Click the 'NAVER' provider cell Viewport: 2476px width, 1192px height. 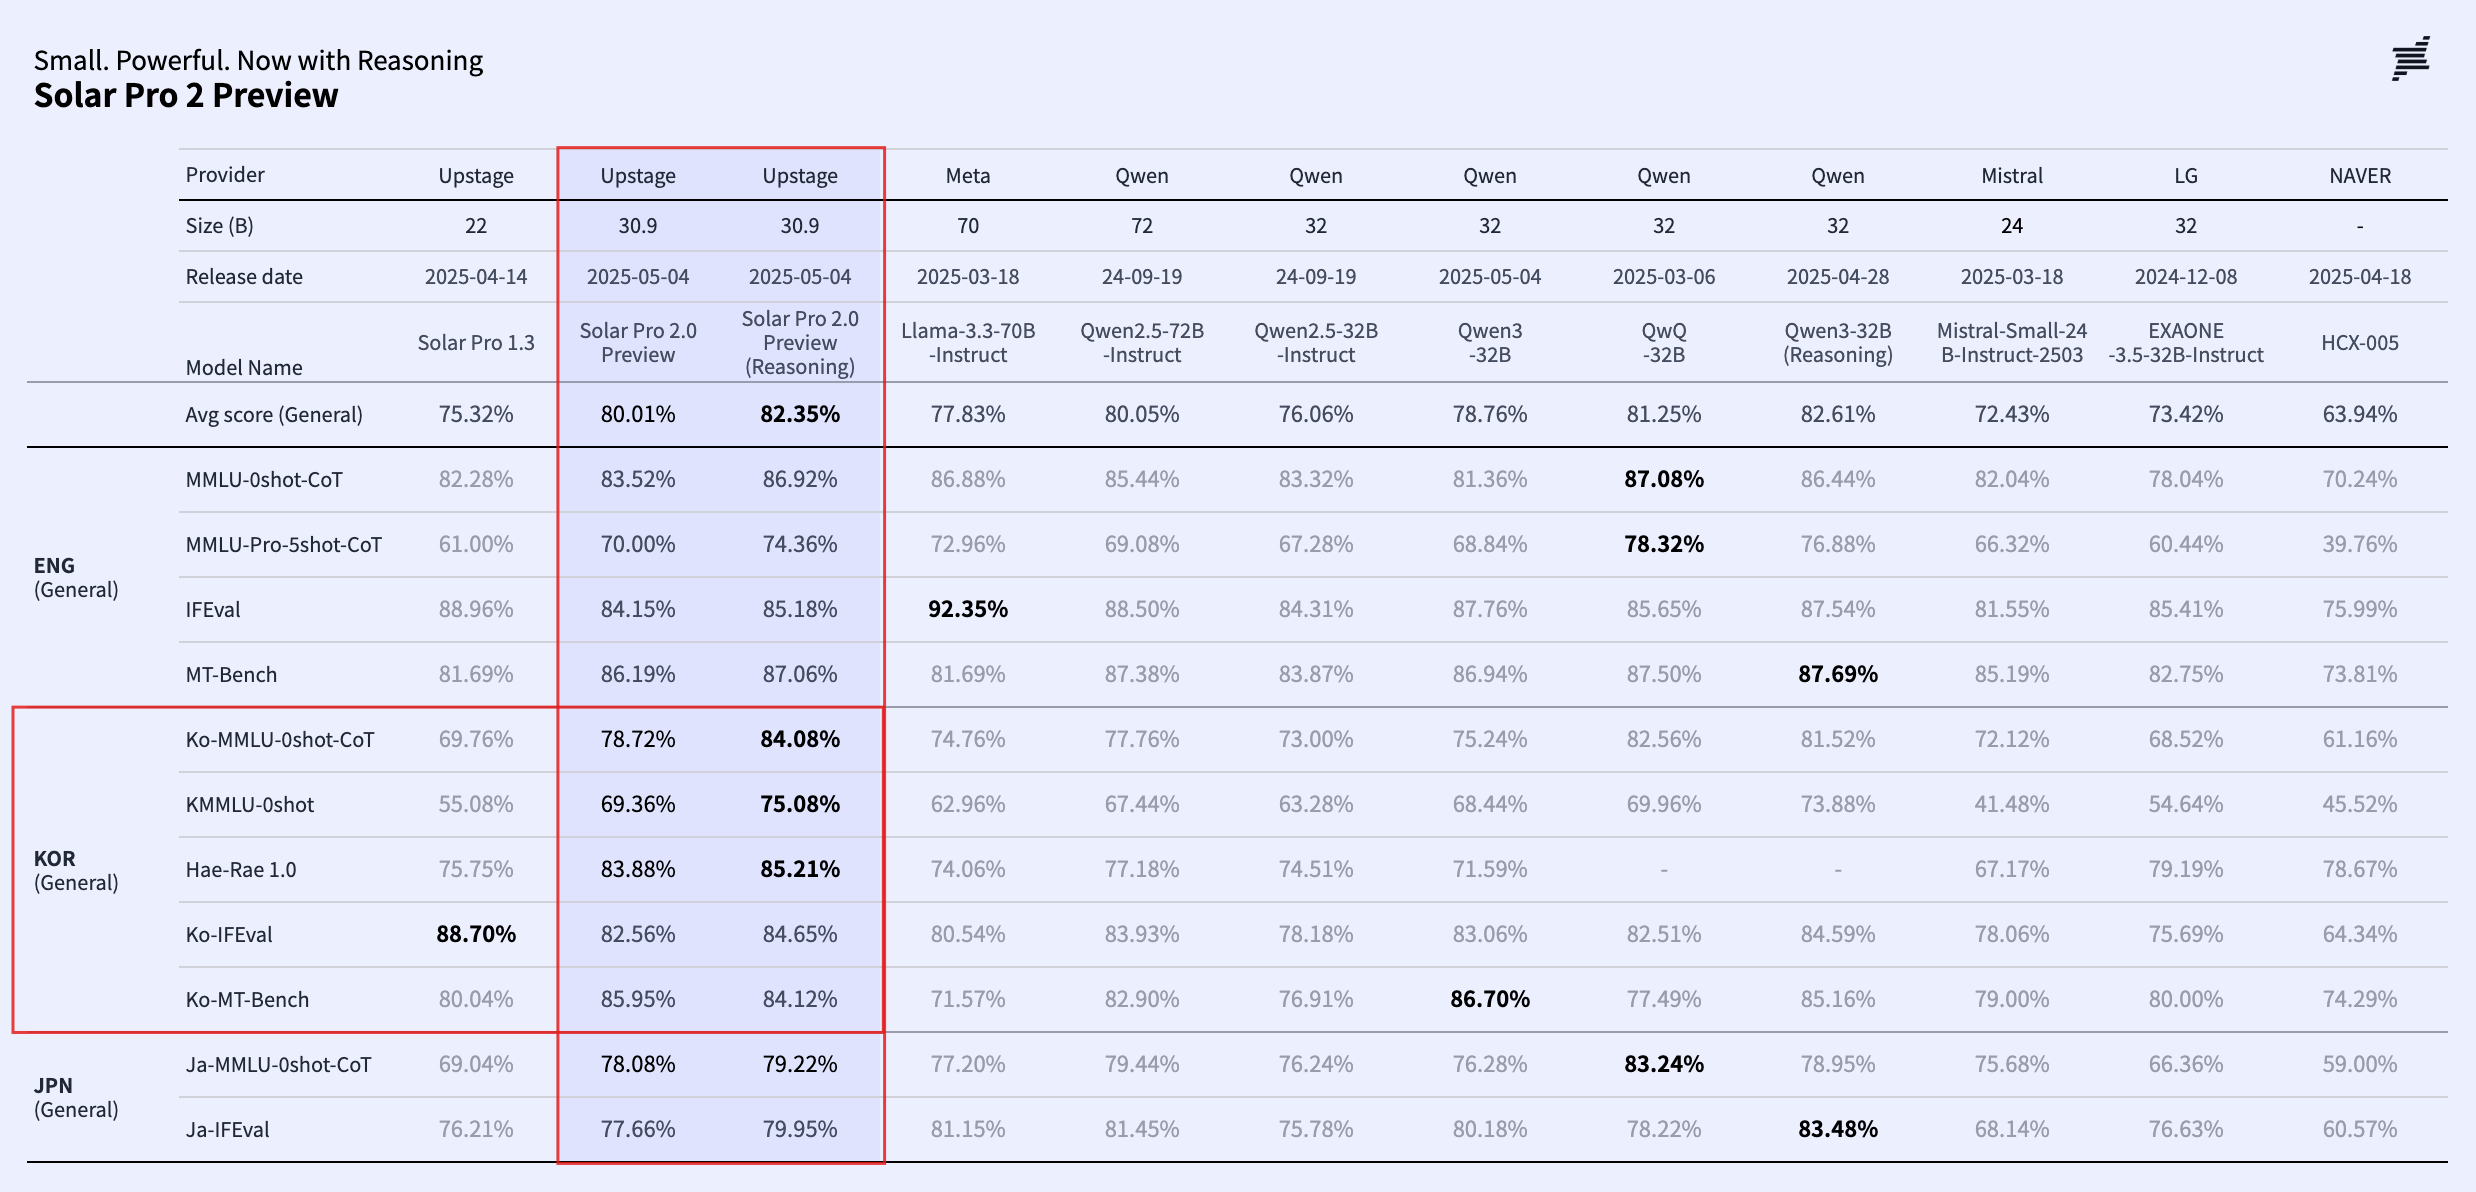pos(2360,176)
